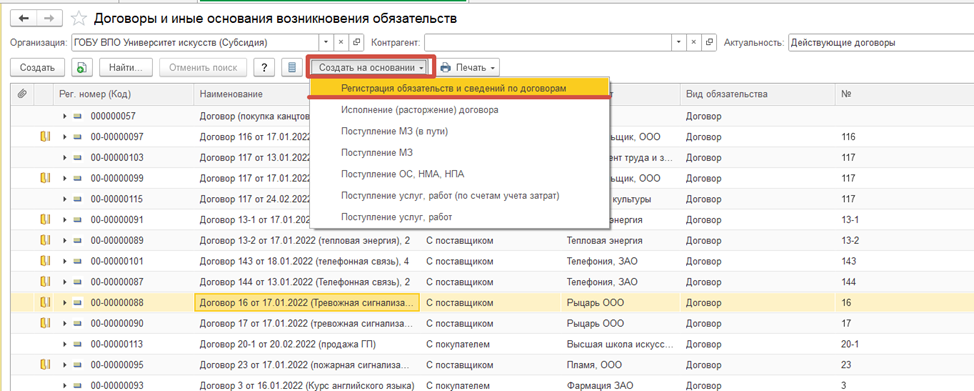Screen dimensions: 974x391
Task: Click the Тепловая энергия counterparty cell
Action: (621, 241)
